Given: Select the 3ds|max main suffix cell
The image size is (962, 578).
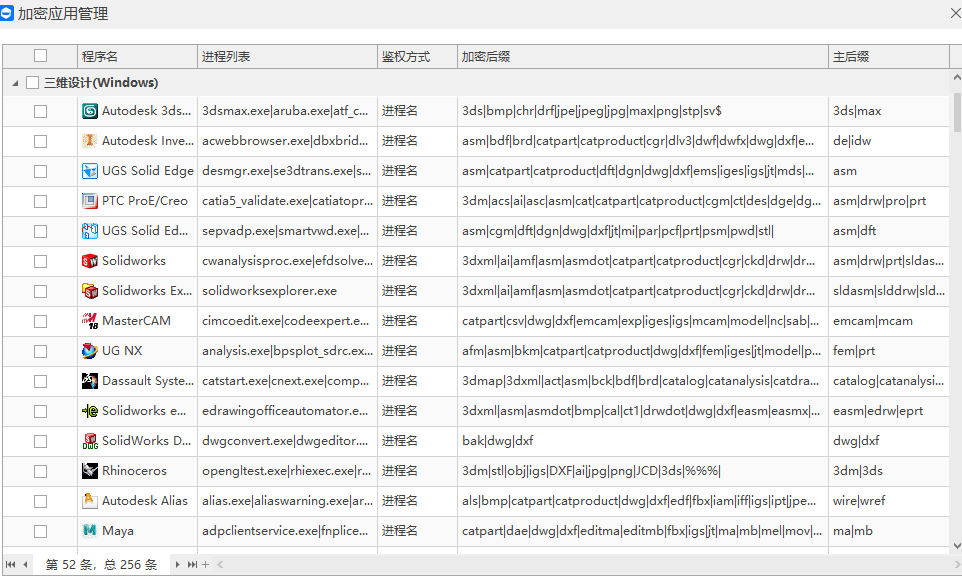Looking at the screenshot, I should tap(889, 111).
